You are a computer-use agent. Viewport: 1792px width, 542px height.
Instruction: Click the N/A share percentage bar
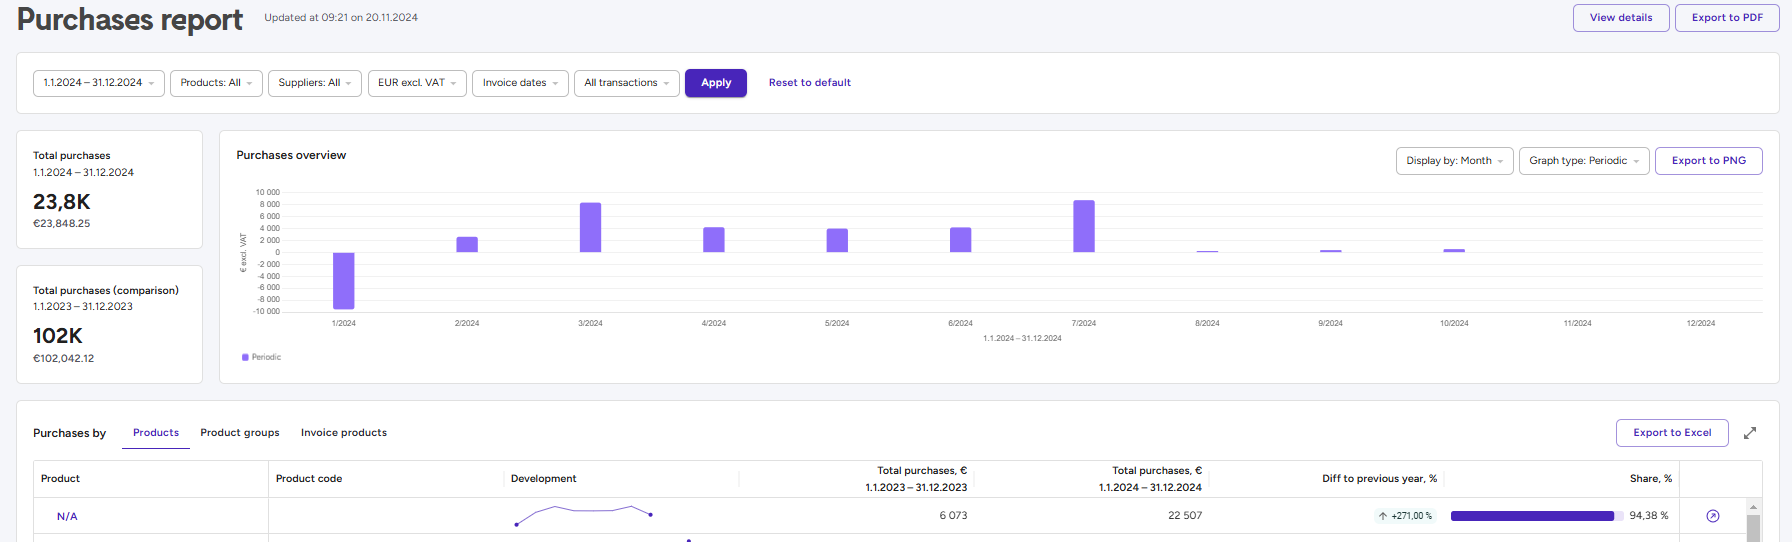point(1532,516)
